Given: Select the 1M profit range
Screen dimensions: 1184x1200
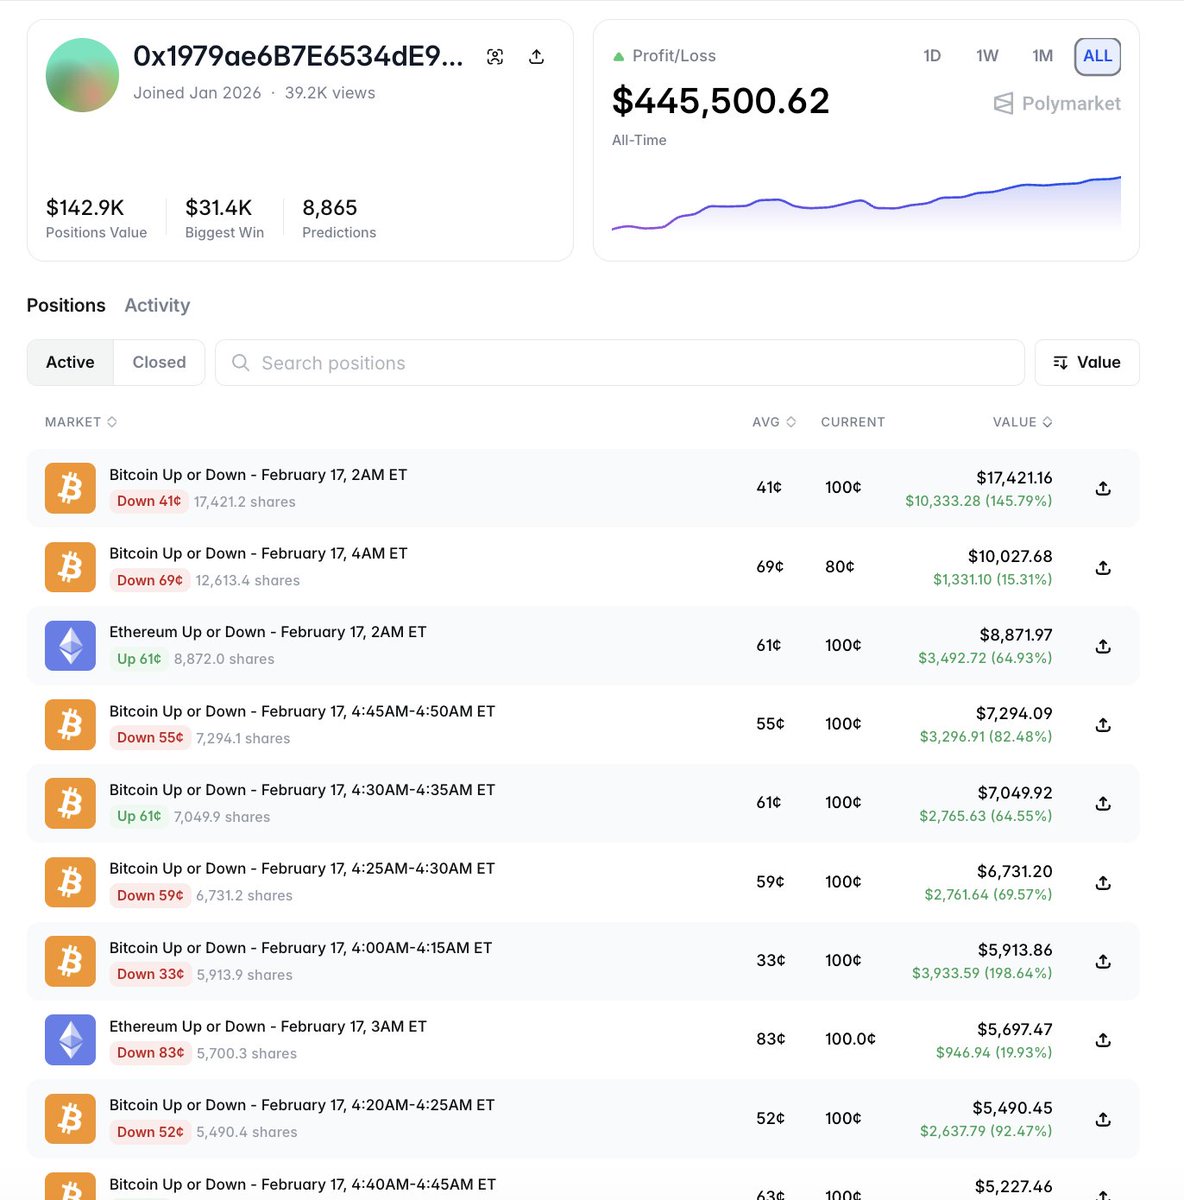Looking at the screenshot, I should pos(1042,56).
